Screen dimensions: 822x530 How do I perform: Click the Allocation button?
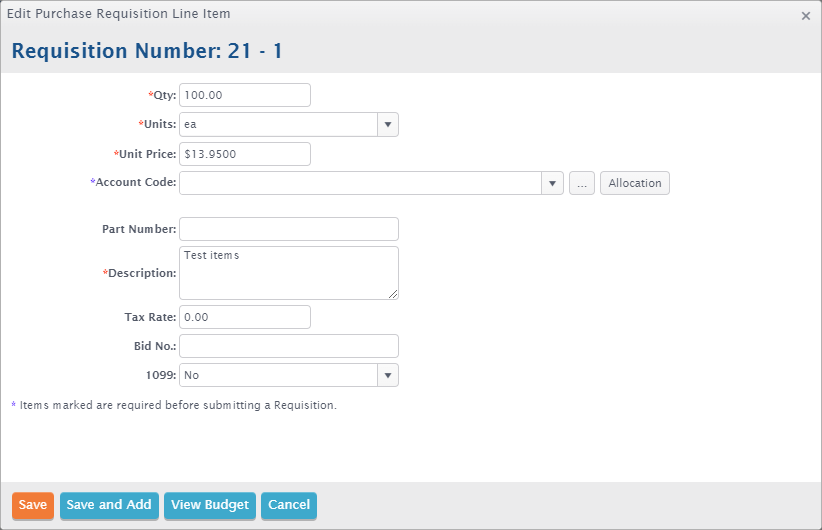tap(635, 183)
